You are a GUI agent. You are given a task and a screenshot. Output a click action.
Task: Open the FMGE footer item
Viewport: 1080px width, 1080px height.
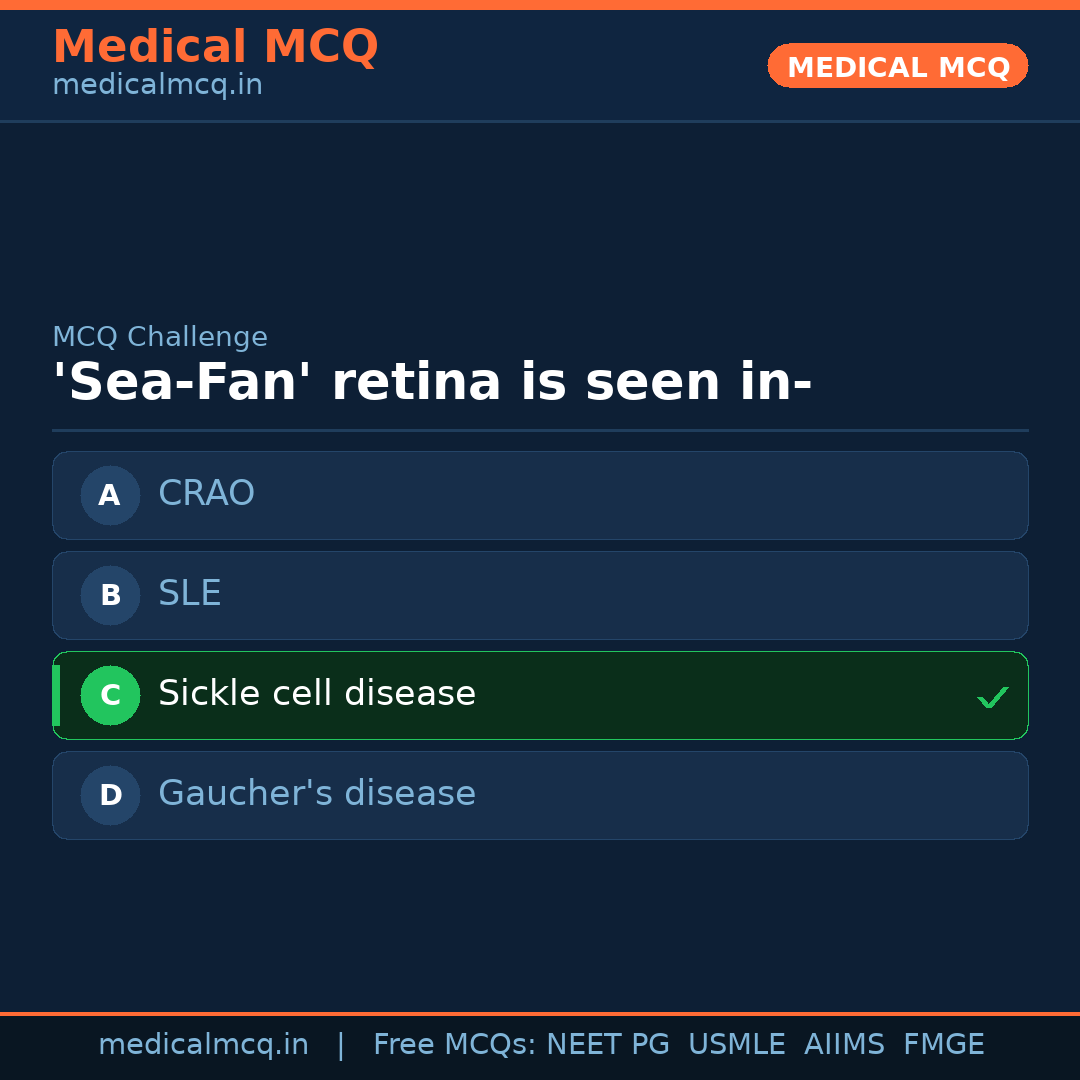click(x=943, y=1045)
